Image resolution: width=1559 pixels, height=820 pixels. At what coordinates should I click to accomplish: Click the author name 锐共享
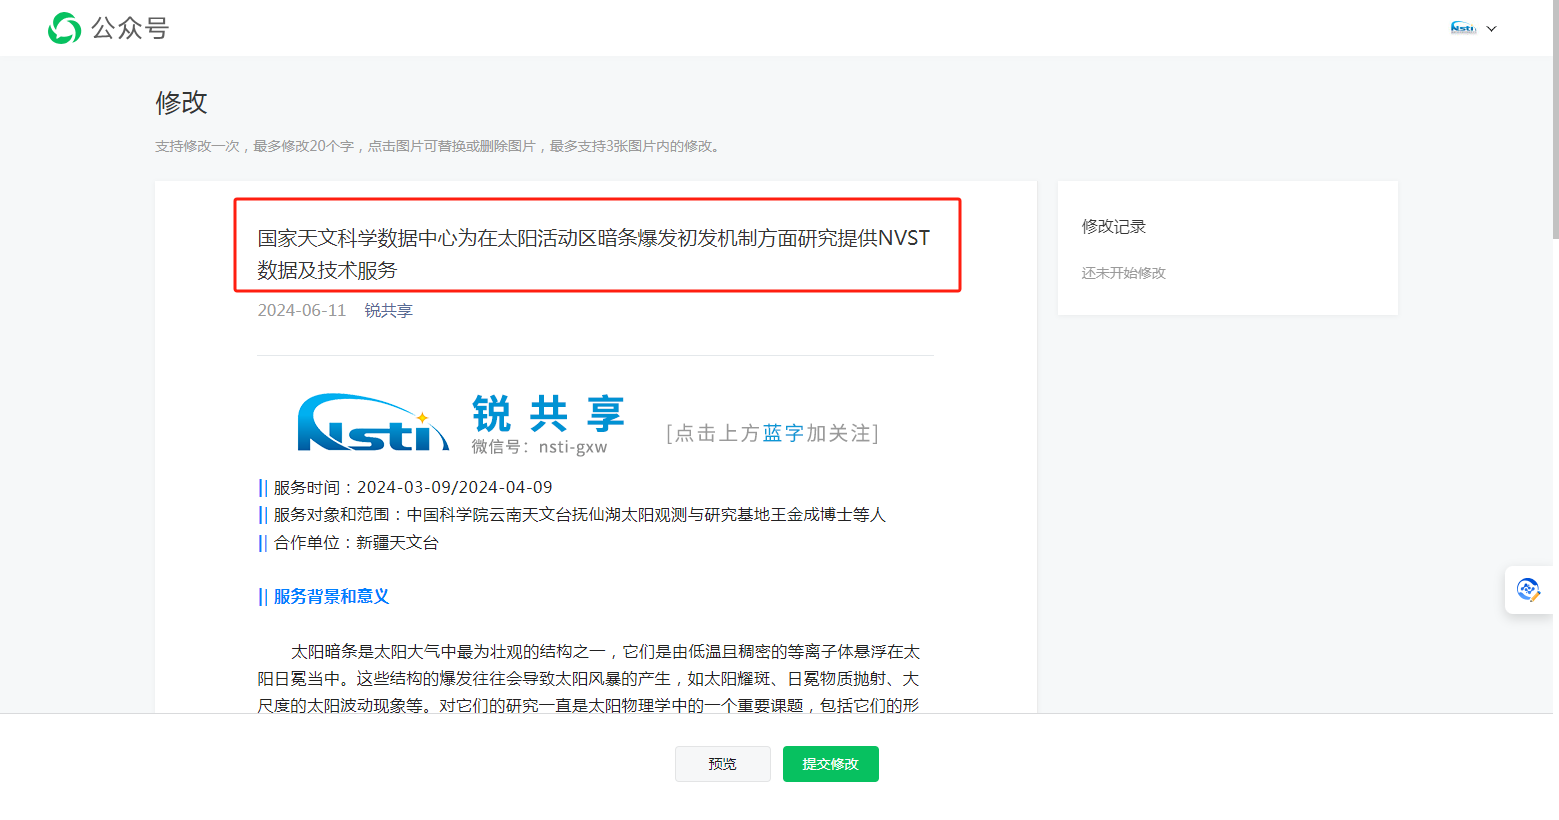coord(389,310)
